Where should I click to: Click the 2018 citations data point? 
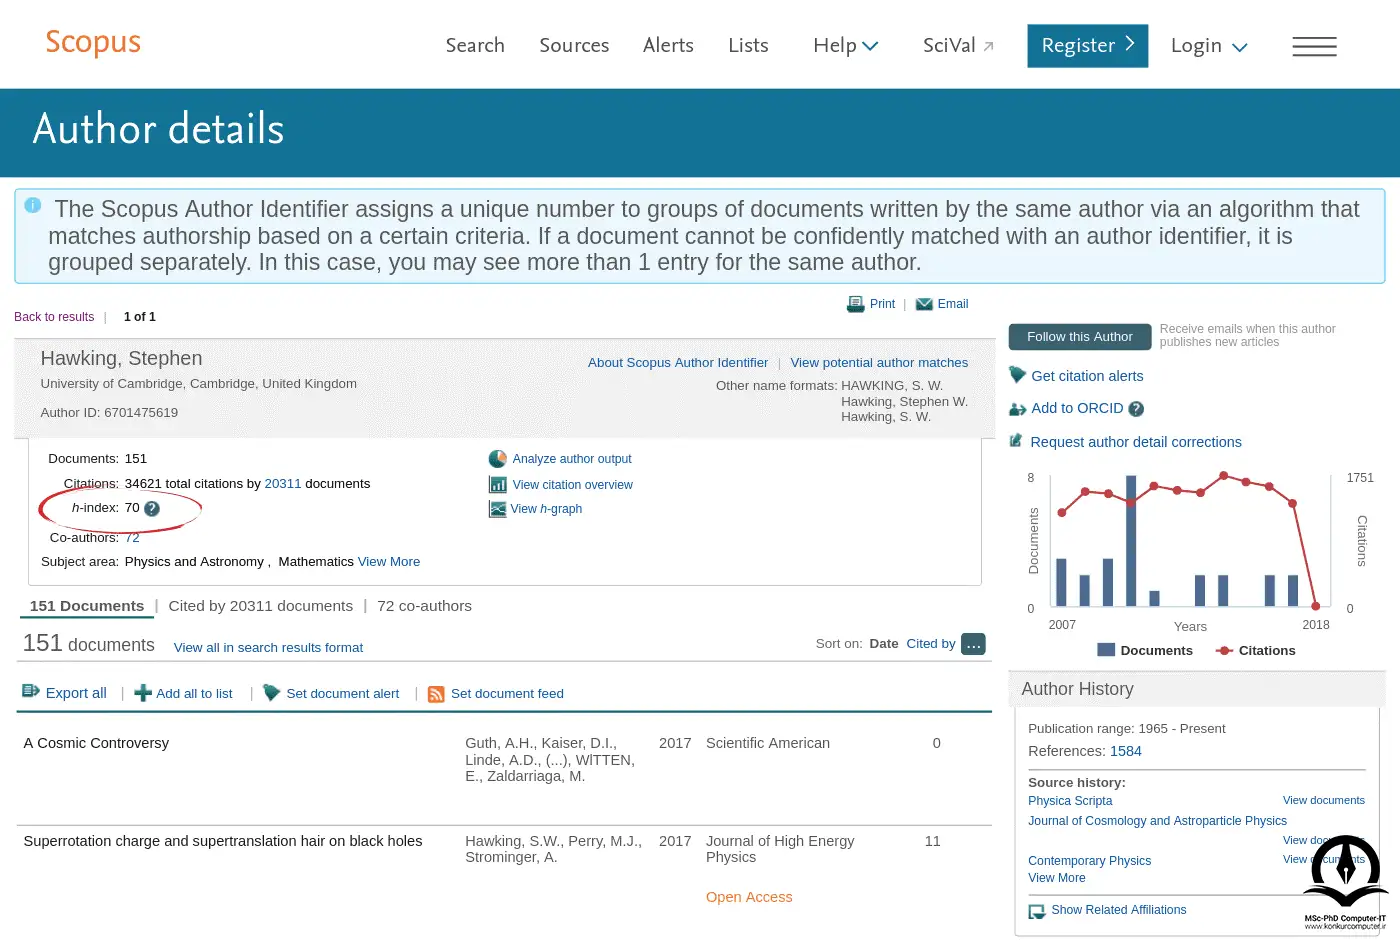1316,606
